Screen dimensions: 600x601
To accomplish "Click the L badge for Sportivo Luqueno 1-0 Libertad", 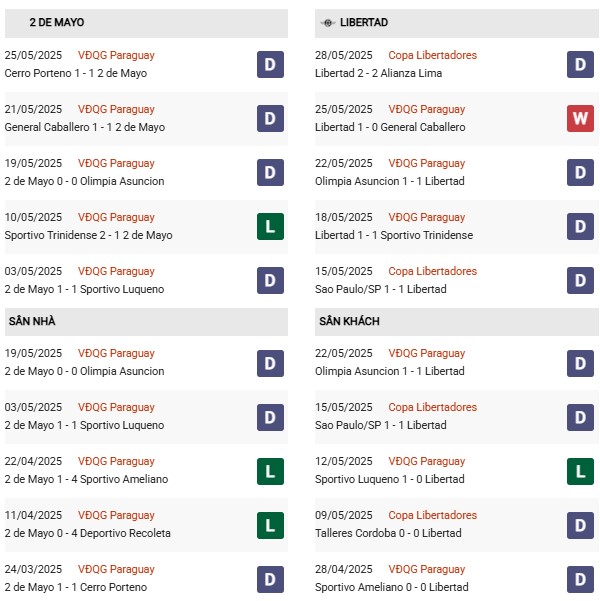I will tap(580, 471).
